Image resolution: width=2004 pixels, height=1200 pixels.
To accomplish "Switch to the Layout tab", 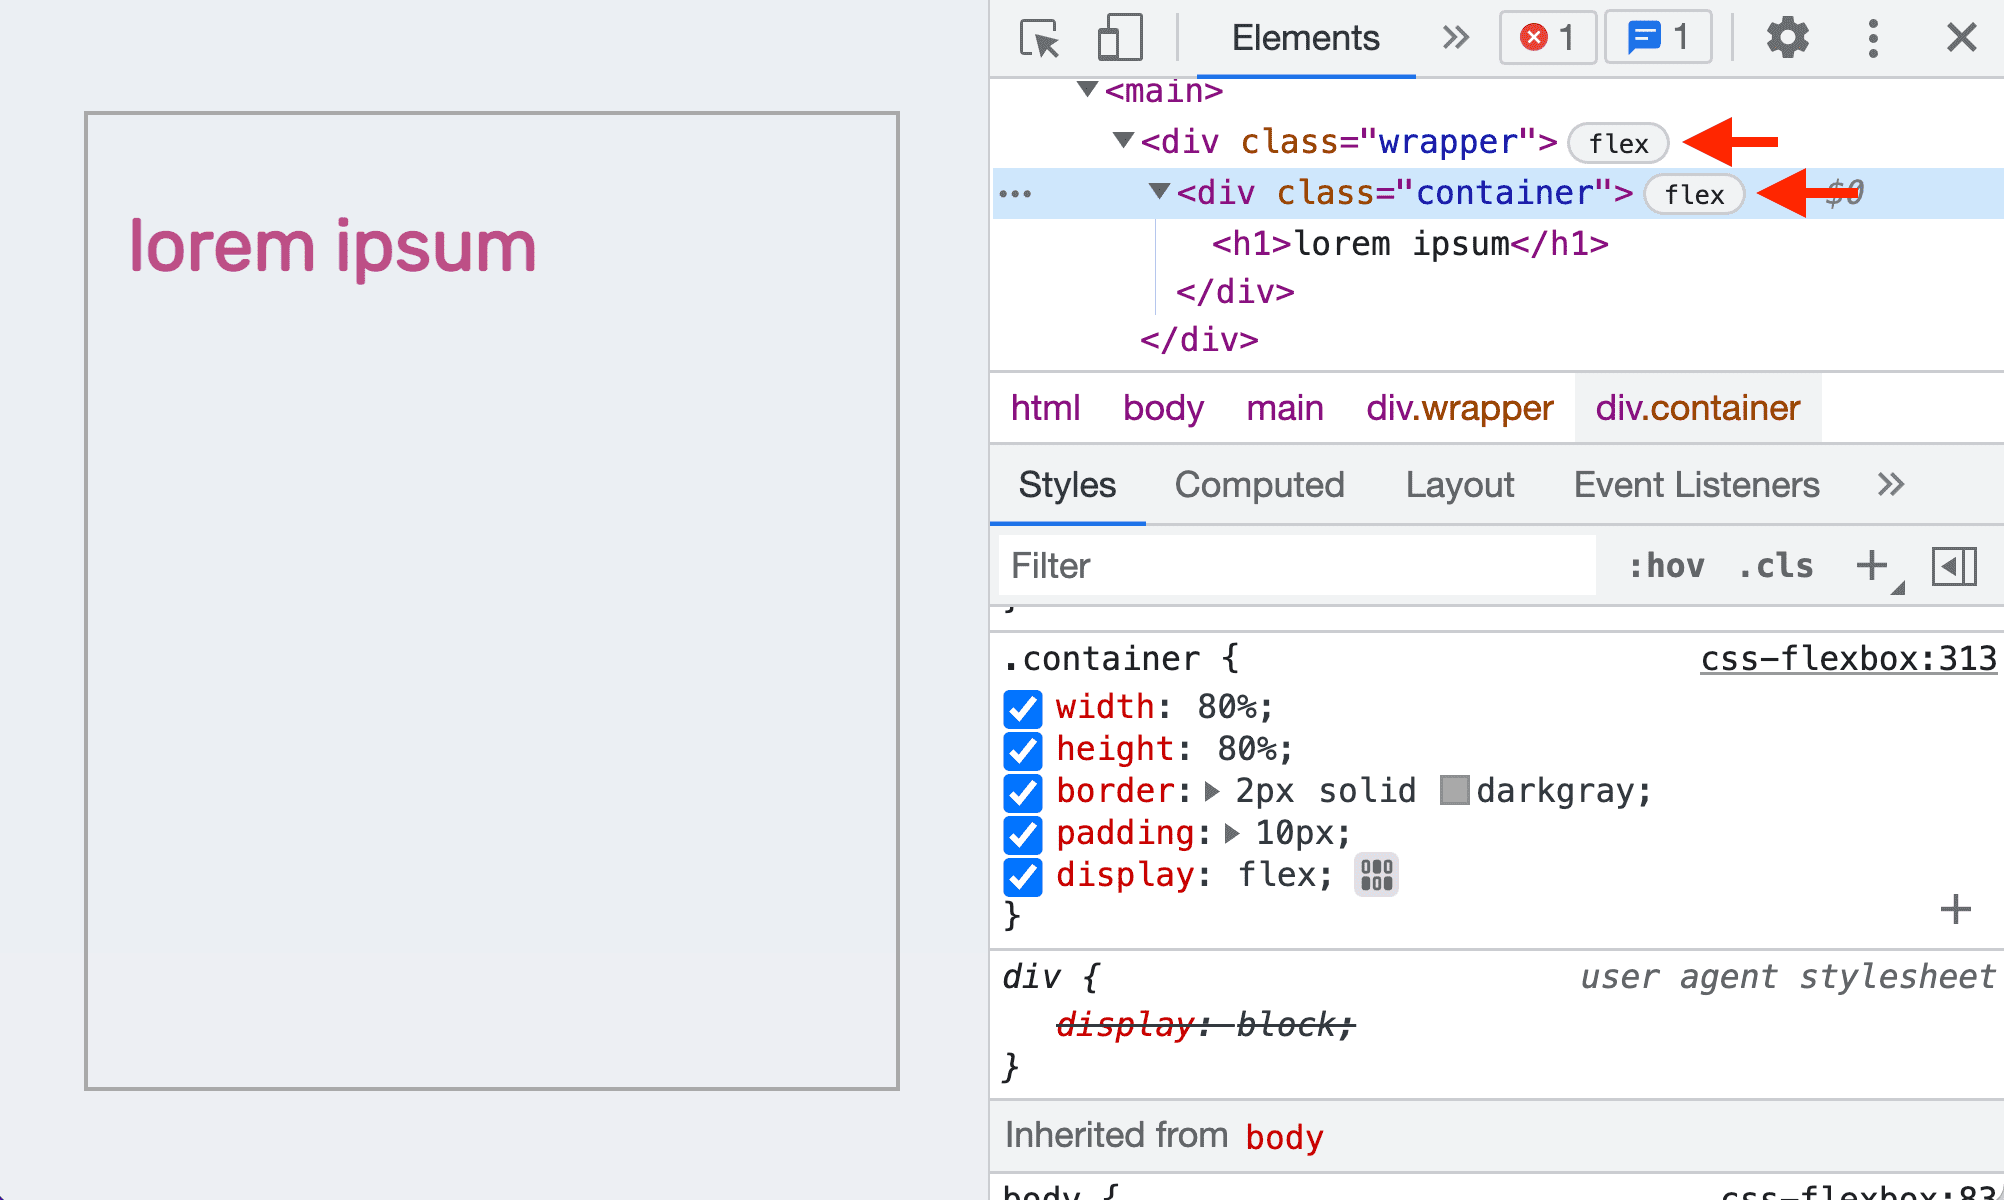I will [1461, 484].
